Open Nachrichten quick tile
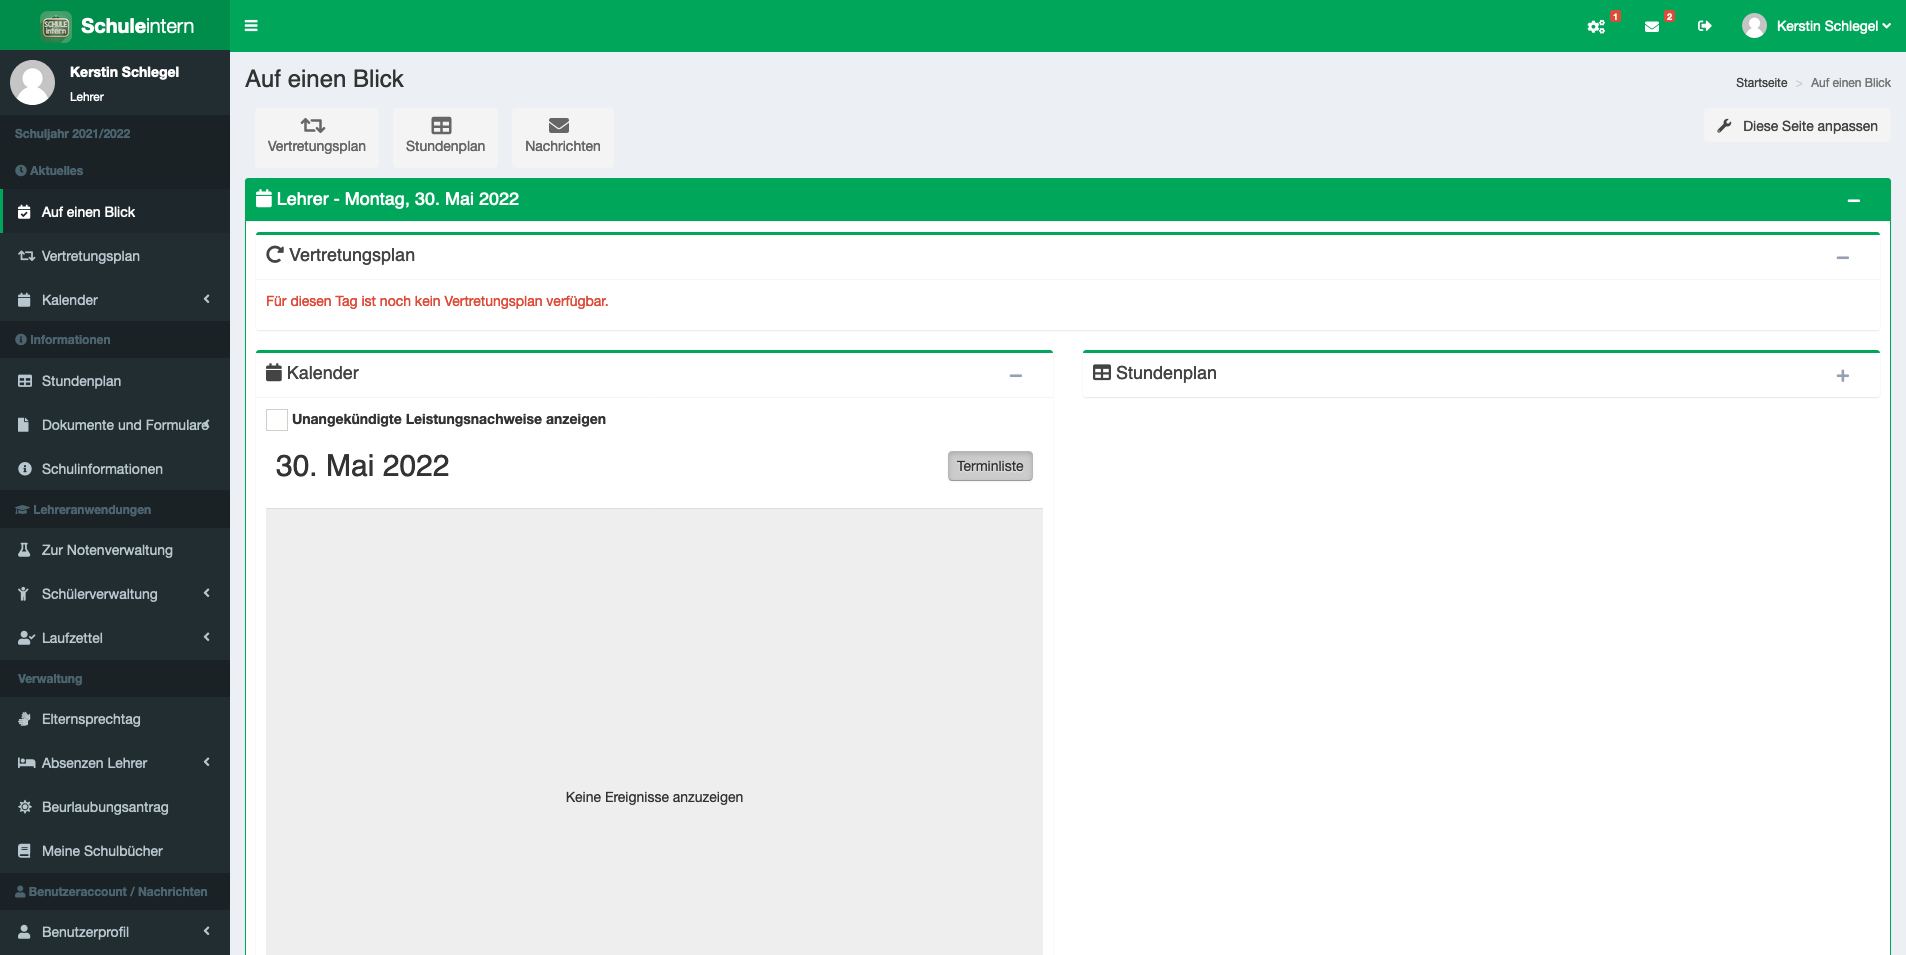This screenshot has width=1906, height=955. [x=562, y=136]
